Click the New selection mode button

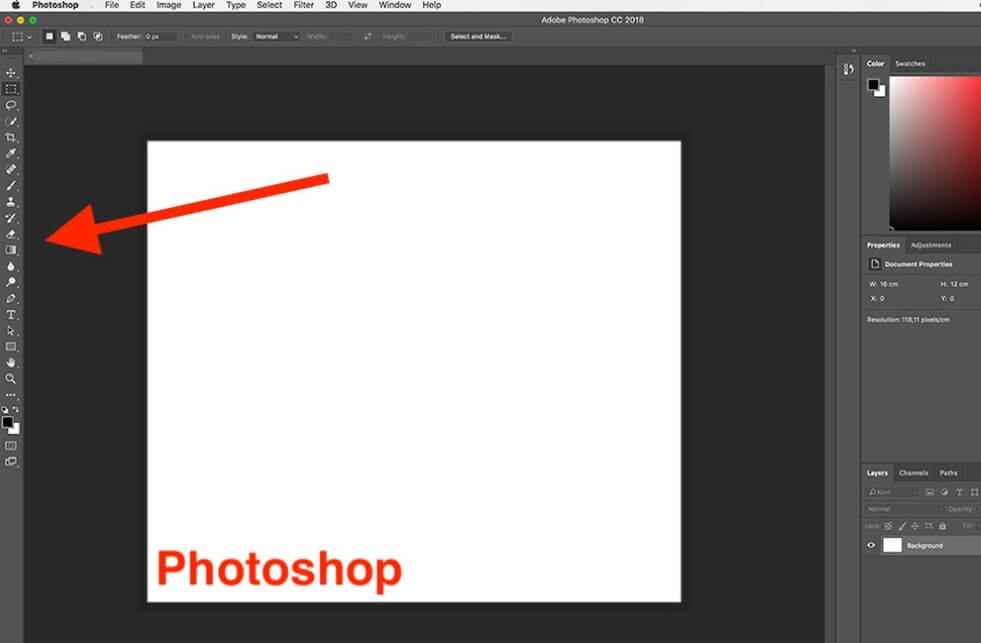point(49,36)
